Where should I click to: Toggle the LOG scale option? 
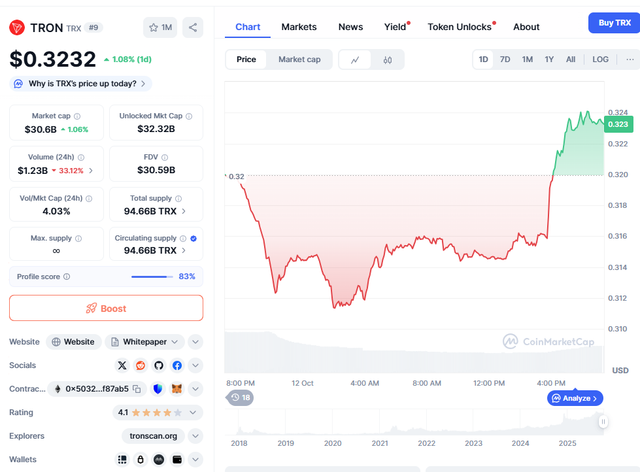(x=600, y=60)
